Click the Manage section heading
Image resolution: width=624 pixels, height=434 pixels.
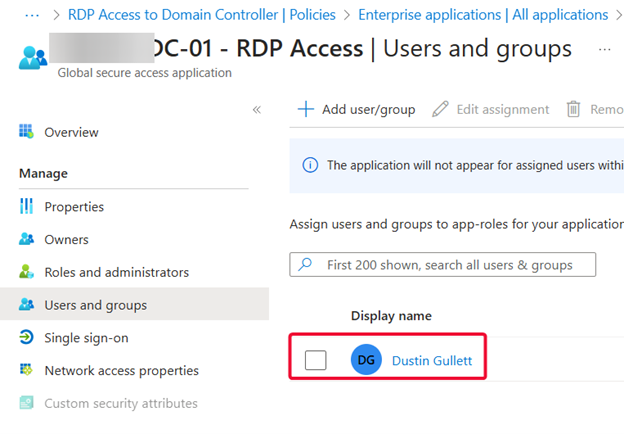pos(43,173)
